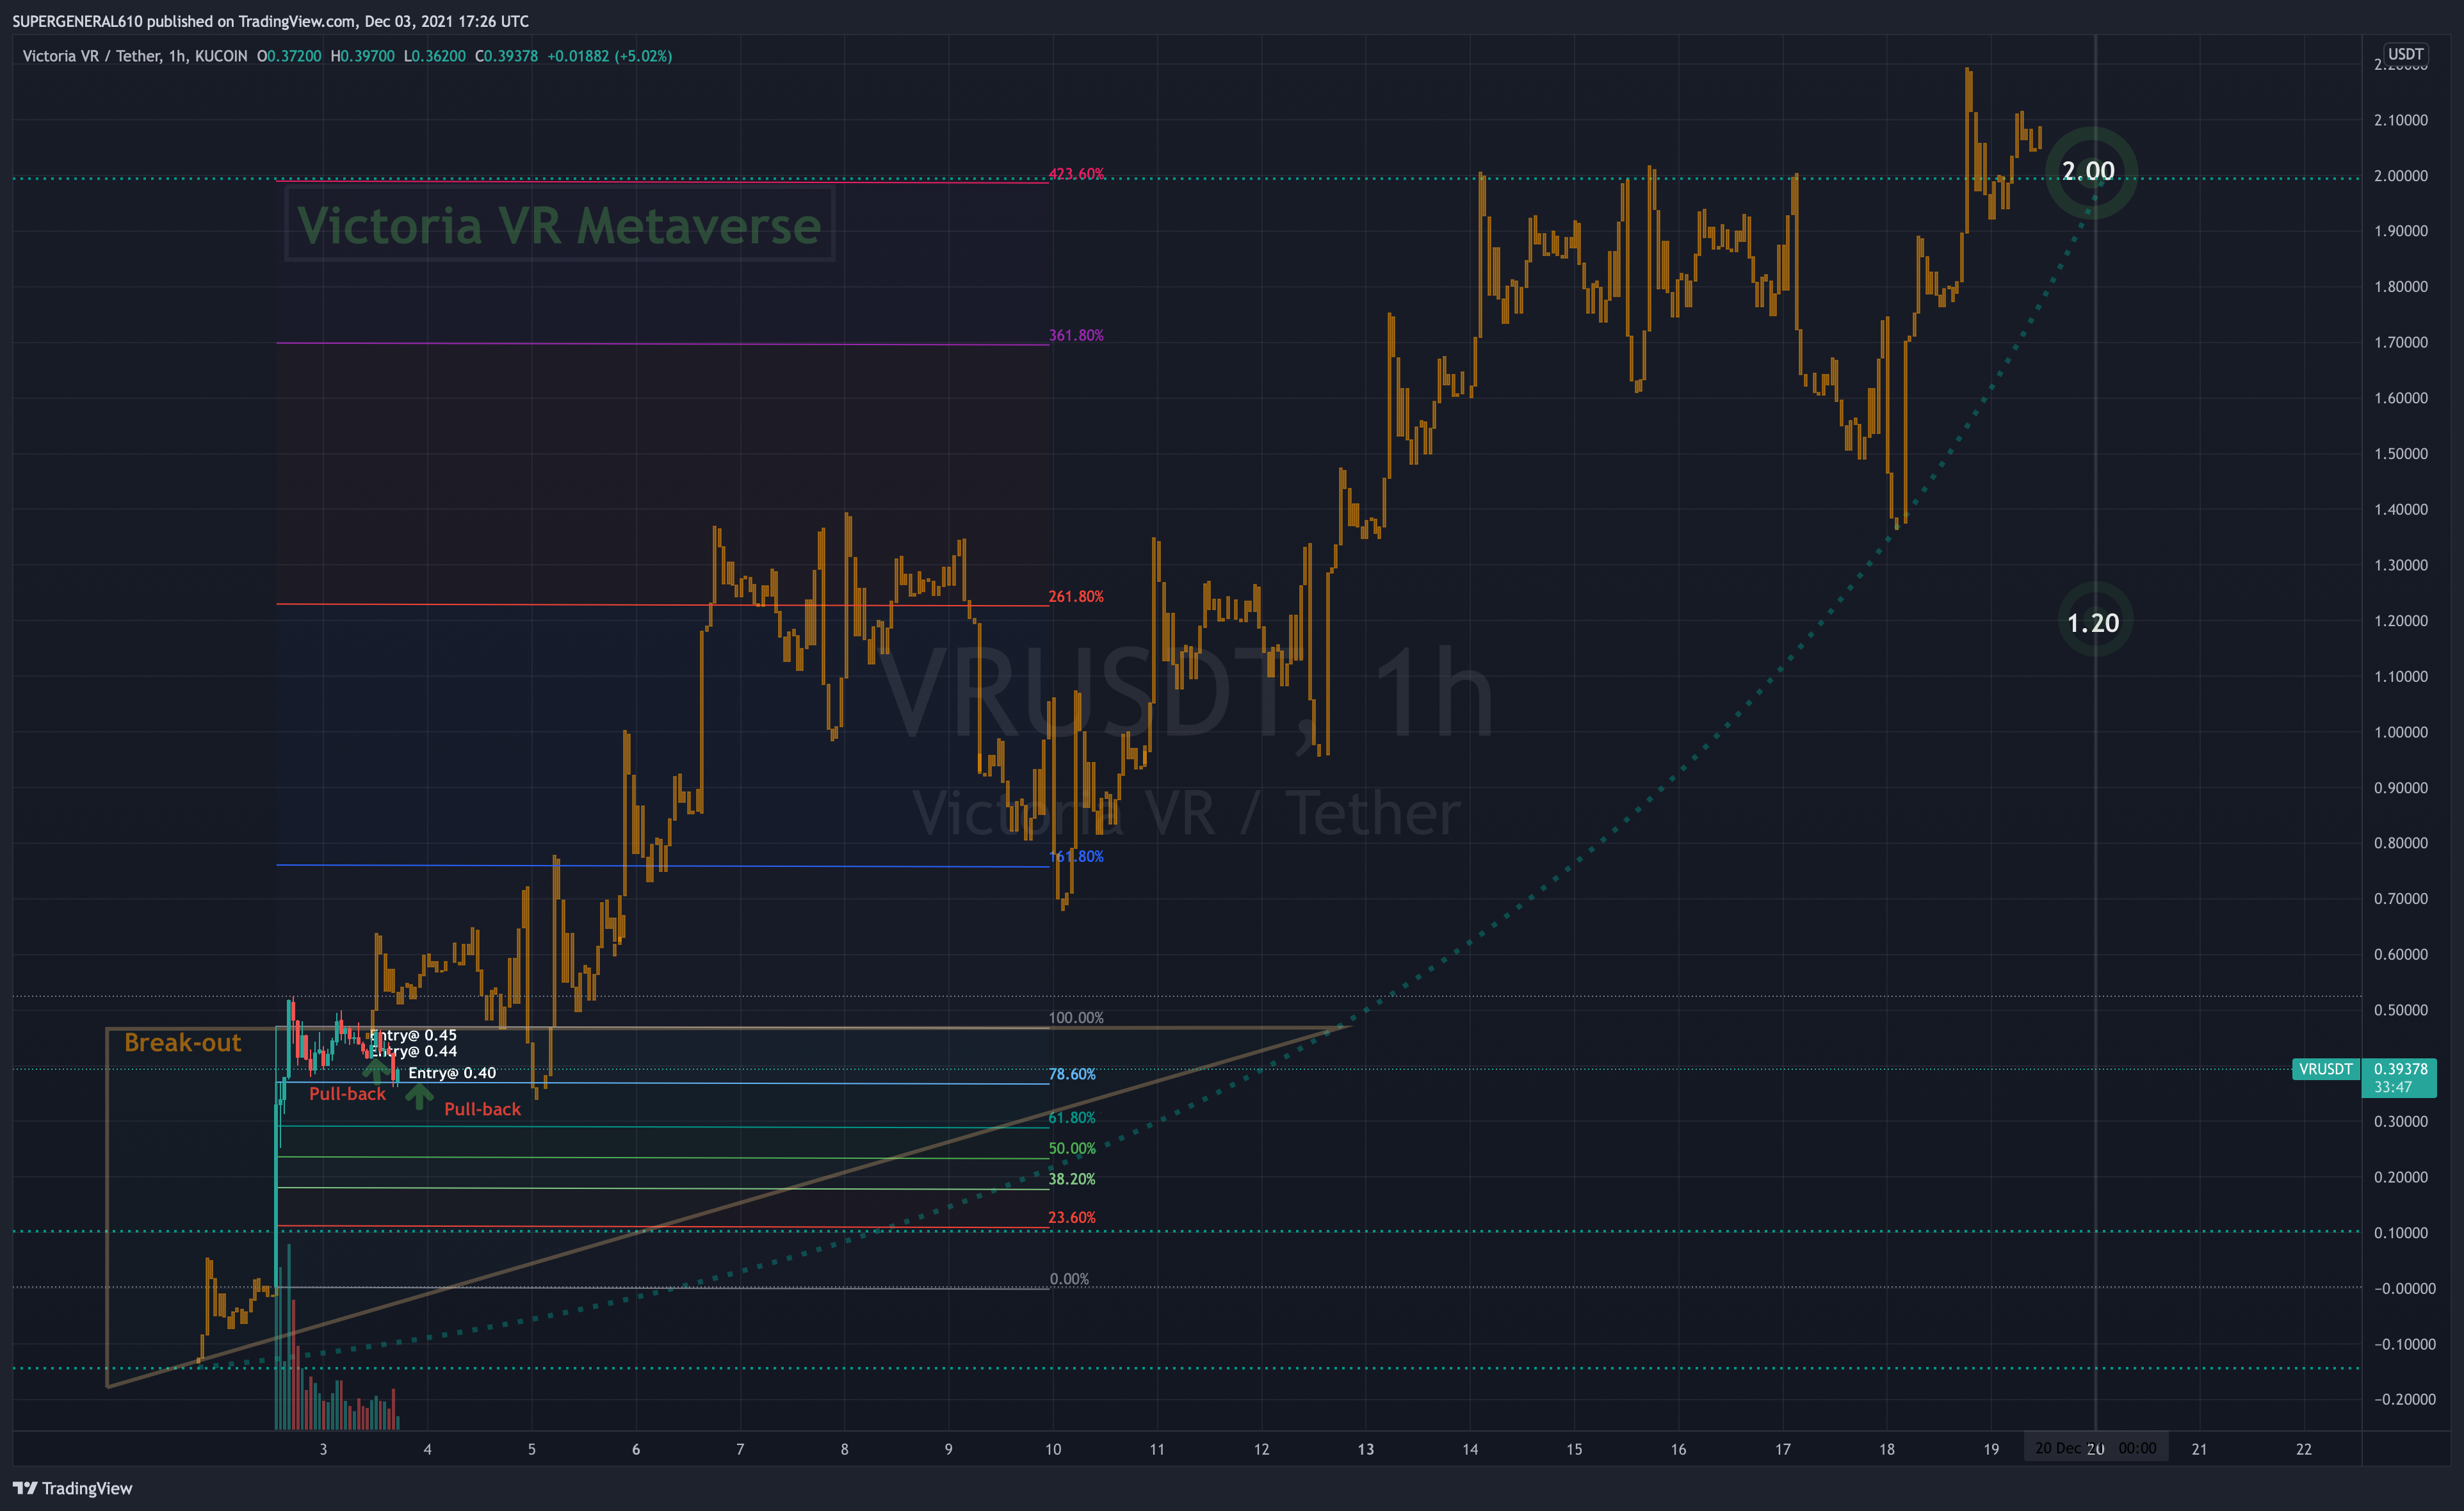
Task: Click the open value O0.37200
Action: pos(289,56)
